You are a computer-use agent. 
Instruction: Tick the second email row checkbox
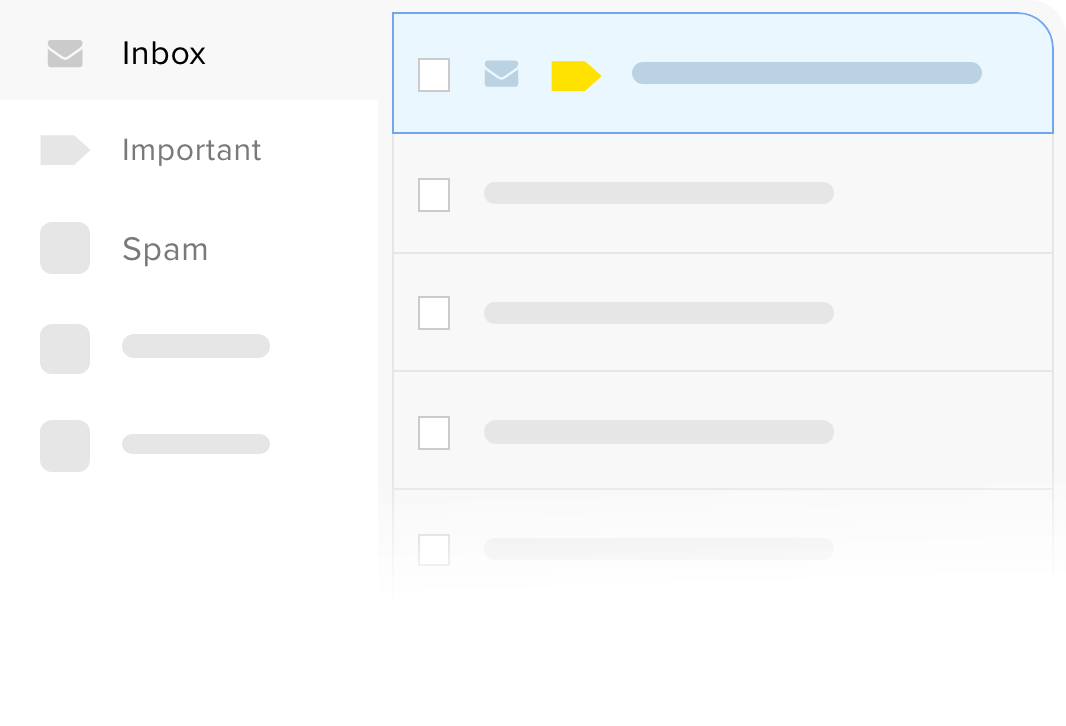click(x=434, y=195)
